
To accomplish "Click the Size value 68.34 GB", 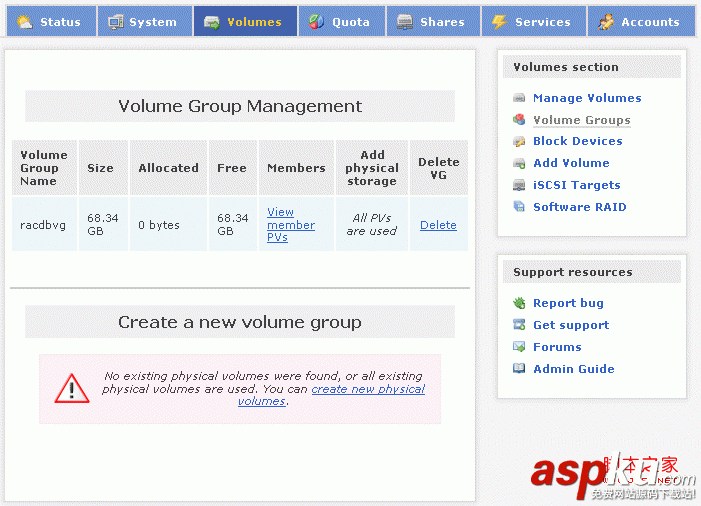I will 103,224.
